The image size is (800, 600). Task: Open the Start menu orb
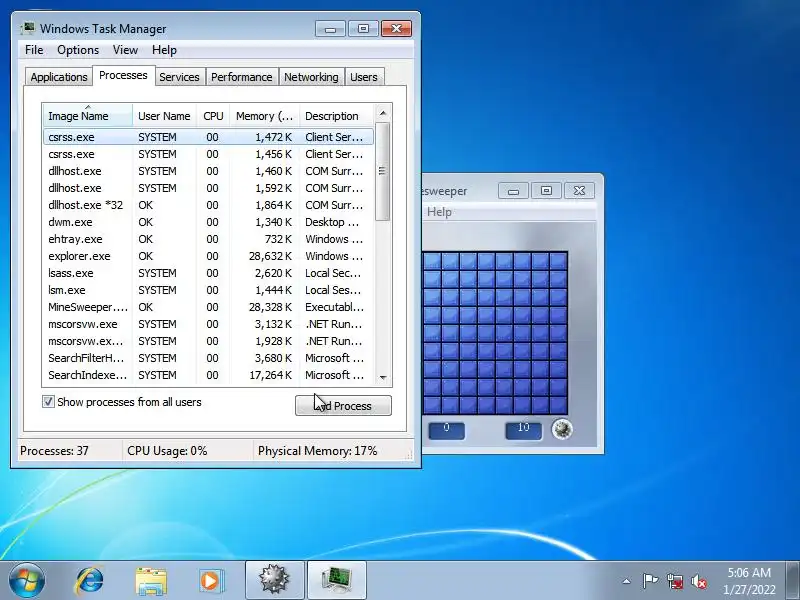point(27,581)
